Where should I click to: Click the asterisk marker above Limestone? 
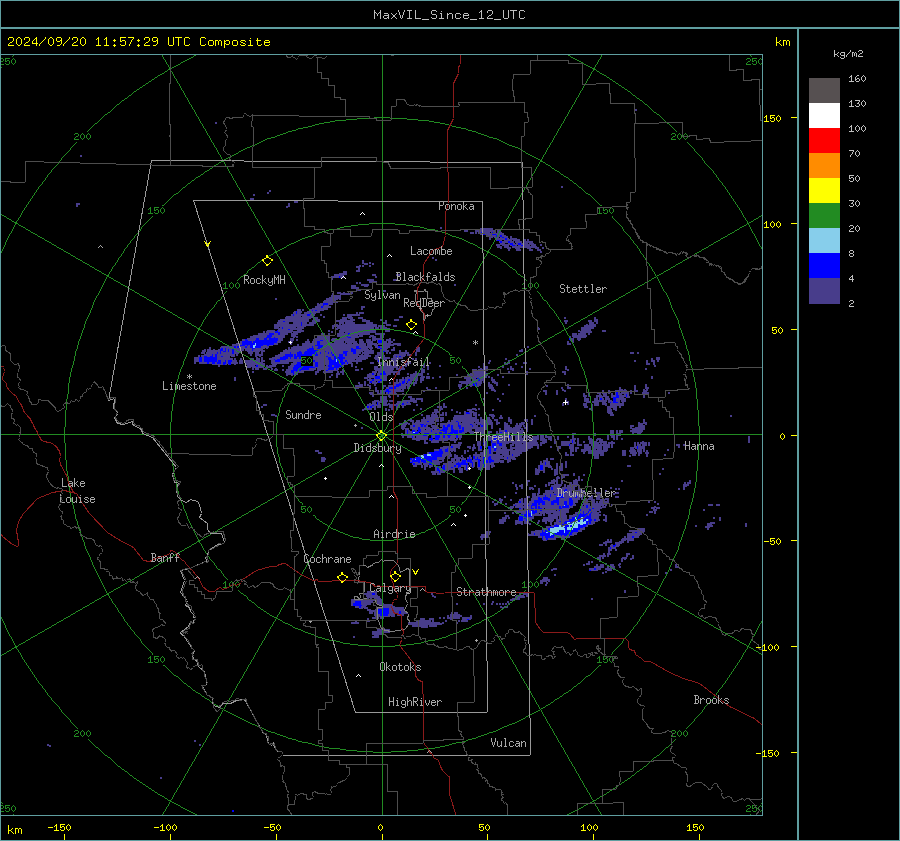point(189,377)
